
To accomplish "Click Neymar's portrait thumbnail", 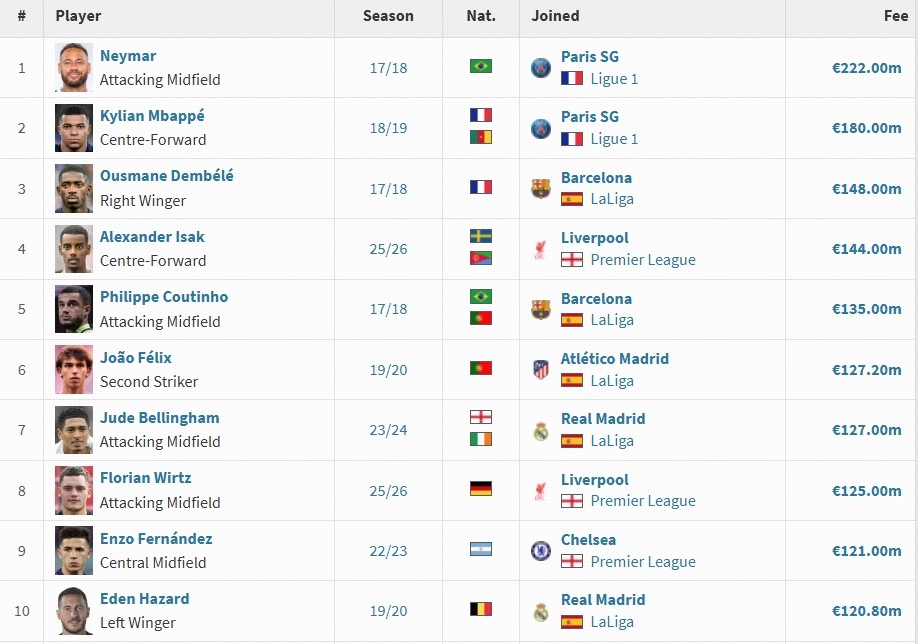I will click(x=74, y=67).
